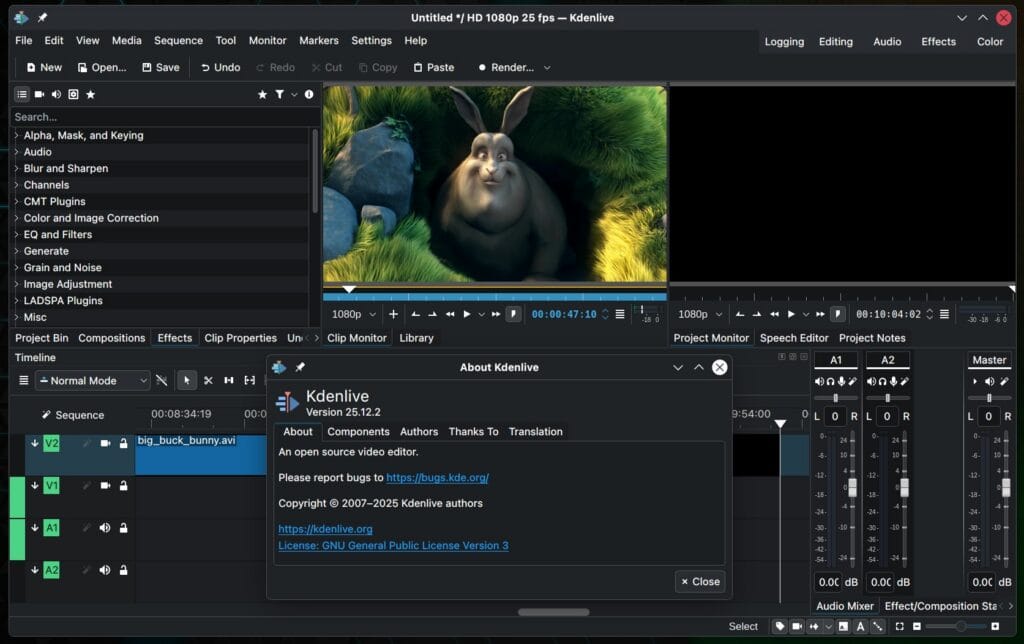Select the Selection tool above the timeline
This screenshot has width=1024, height=644.
tap(188, 380)
